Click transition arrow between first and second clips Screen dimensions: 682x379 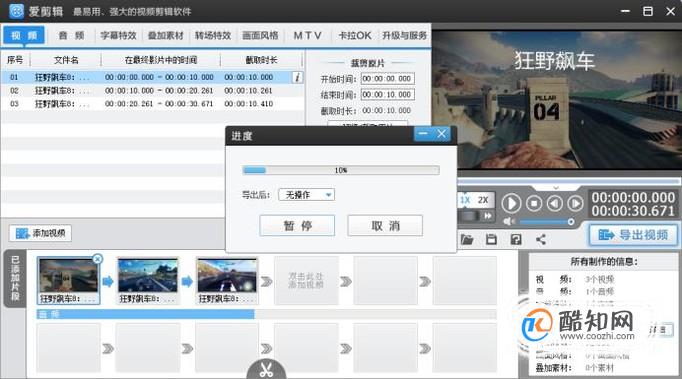pyautogui.click(x=108, y=282)
